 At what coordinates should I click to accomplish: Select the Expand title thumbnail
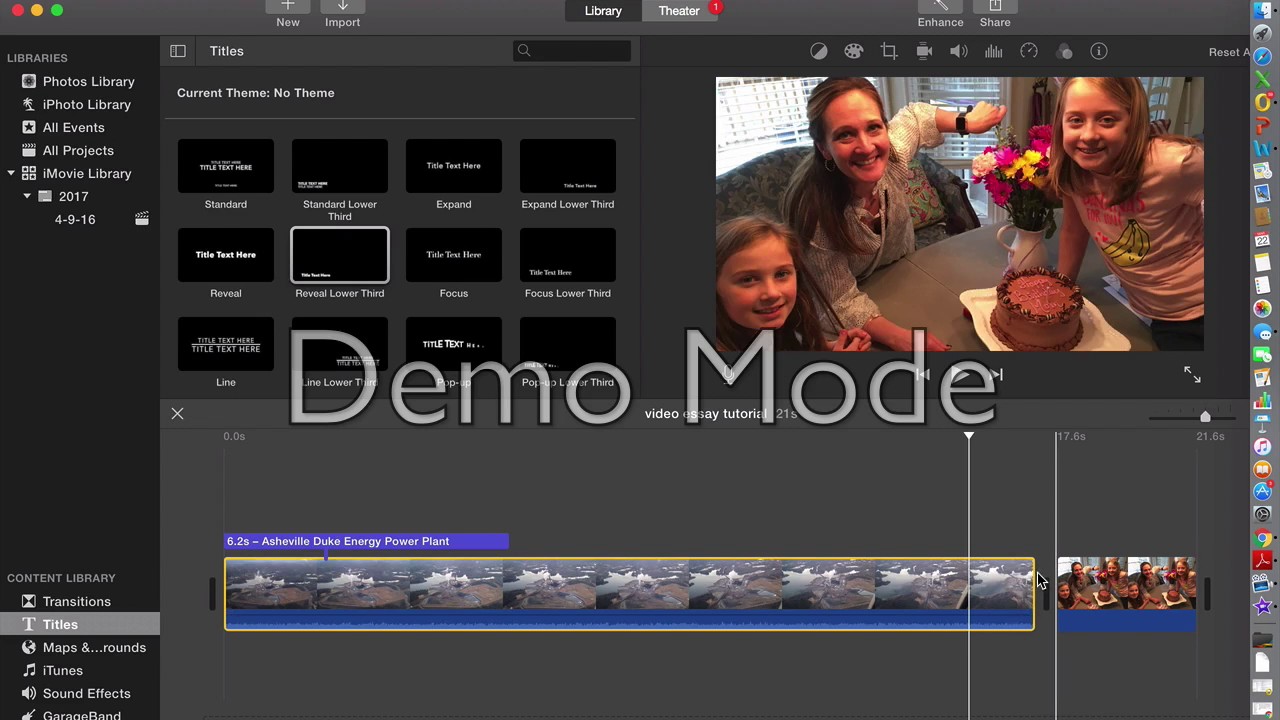point(454,166)
